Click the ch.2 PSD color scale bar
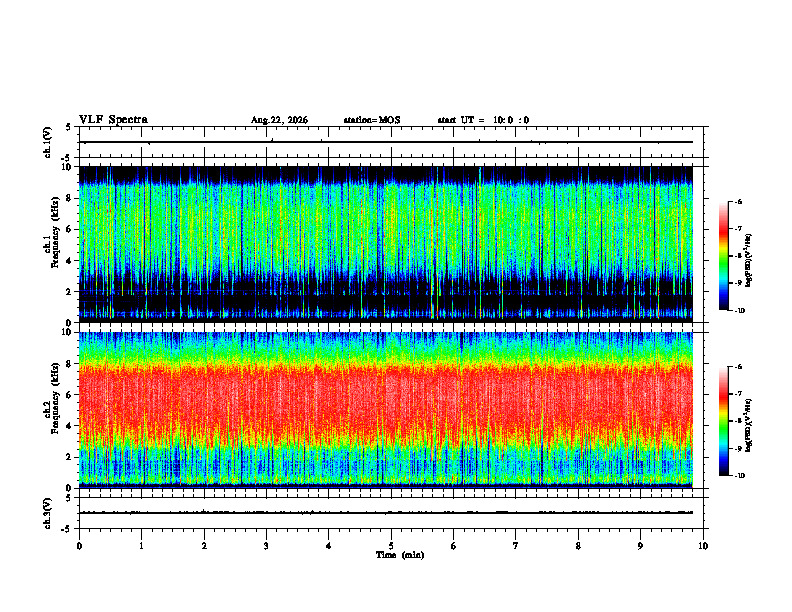The width and height of the screenshot is (792, 612). tap(723, 421)
